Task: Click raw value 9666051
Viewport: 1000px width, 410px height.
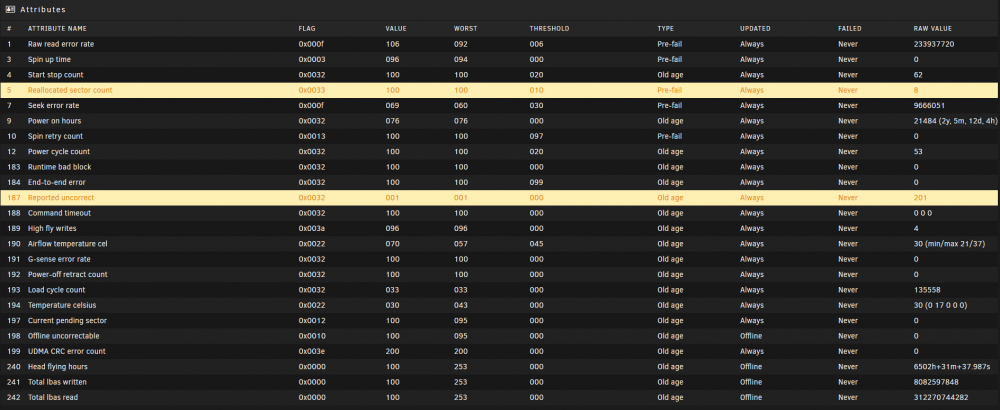Action: tap(929, 105)
